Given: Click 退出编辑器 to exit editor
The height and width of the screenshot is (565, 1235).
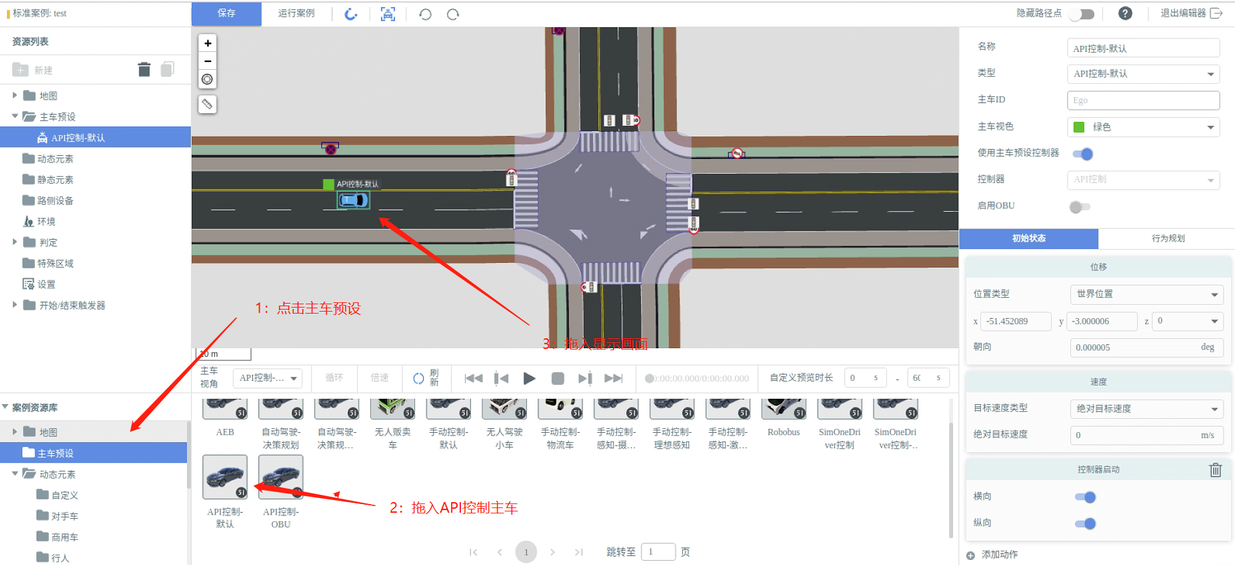Looking at the screenshot, I should pos(1191,13).
